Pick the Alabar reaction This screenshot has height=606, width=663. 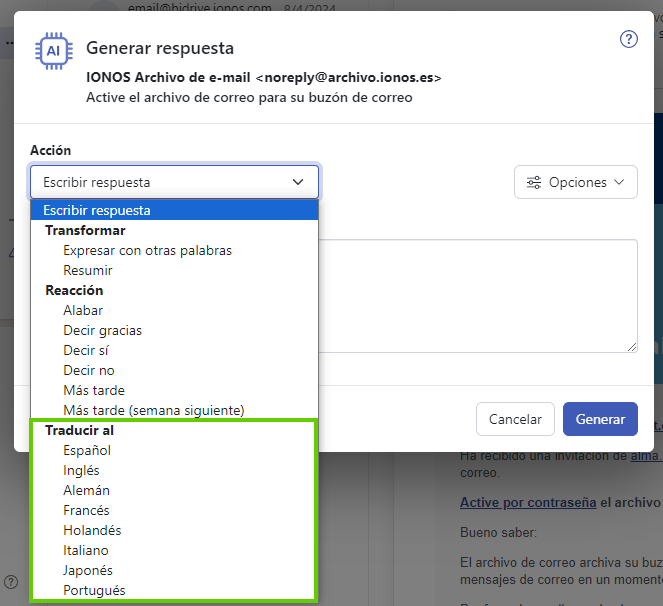point(174,310)
